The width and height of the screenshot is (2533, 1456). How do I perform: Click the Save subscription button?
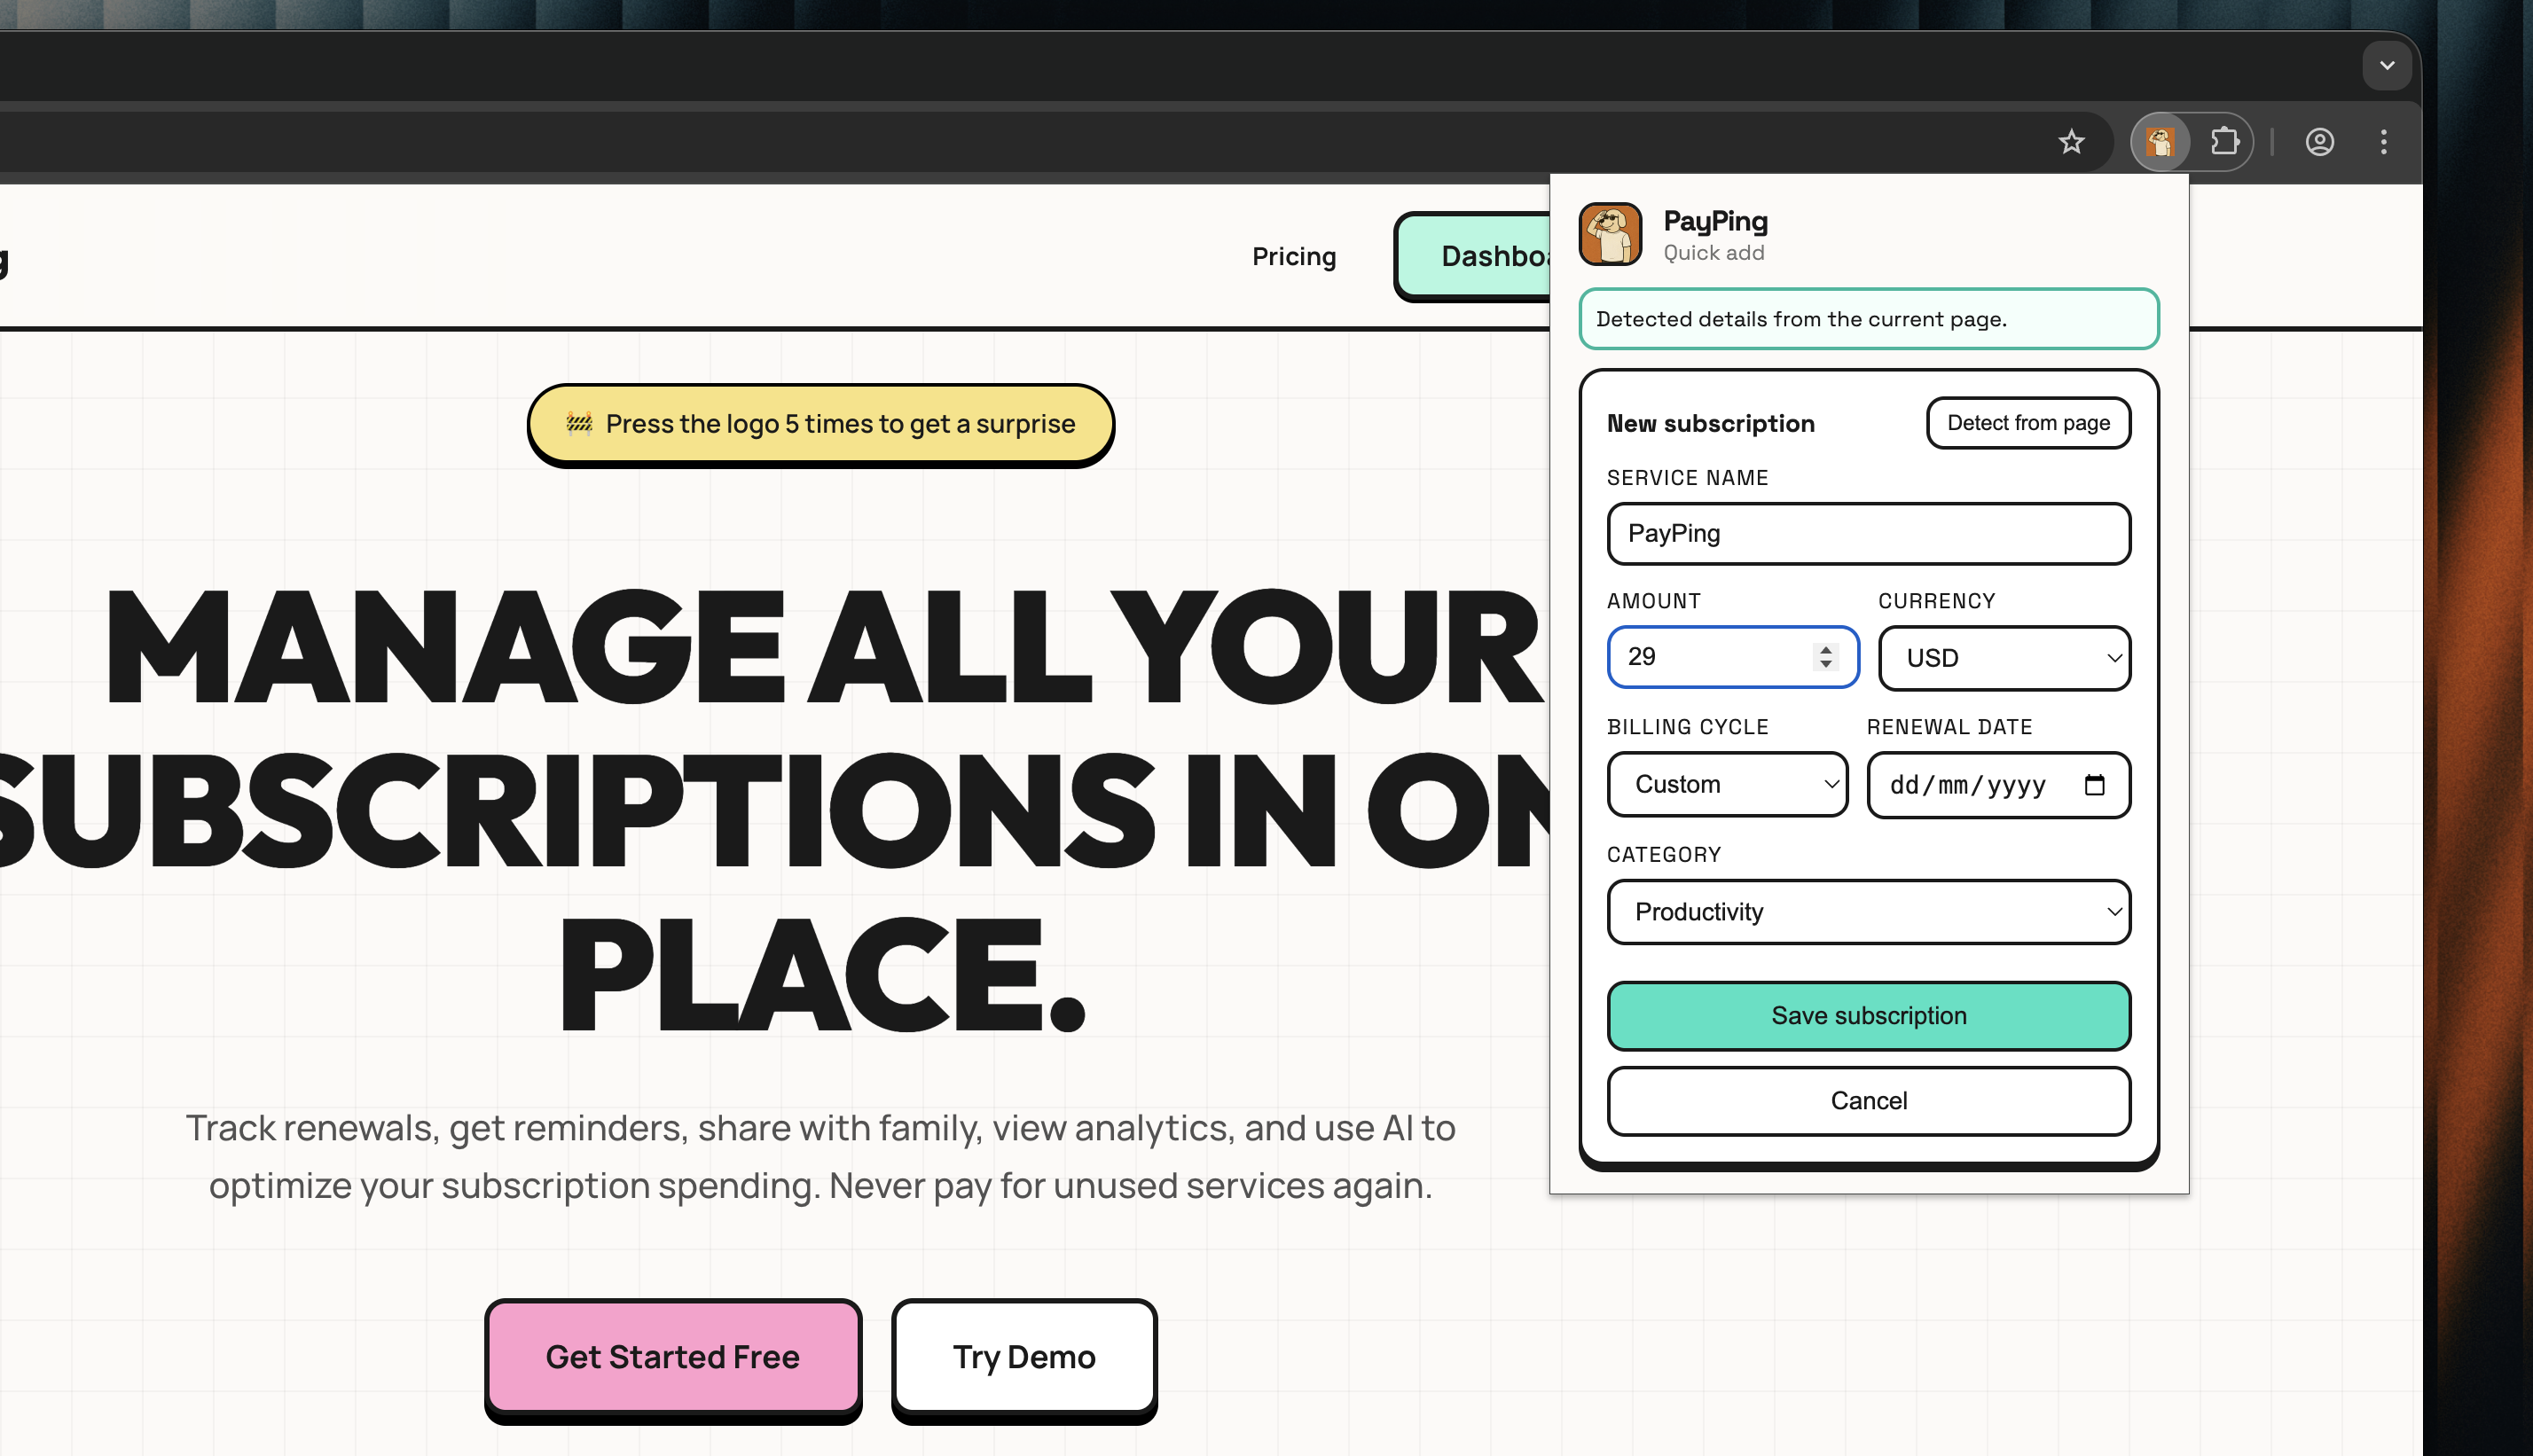1868,1016
